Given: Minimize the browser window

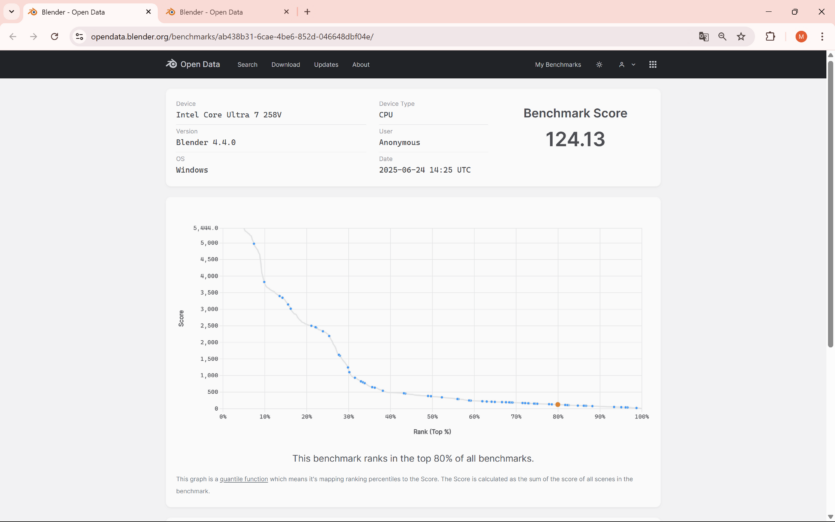Looking at the screenshot, I should [768, 12].
